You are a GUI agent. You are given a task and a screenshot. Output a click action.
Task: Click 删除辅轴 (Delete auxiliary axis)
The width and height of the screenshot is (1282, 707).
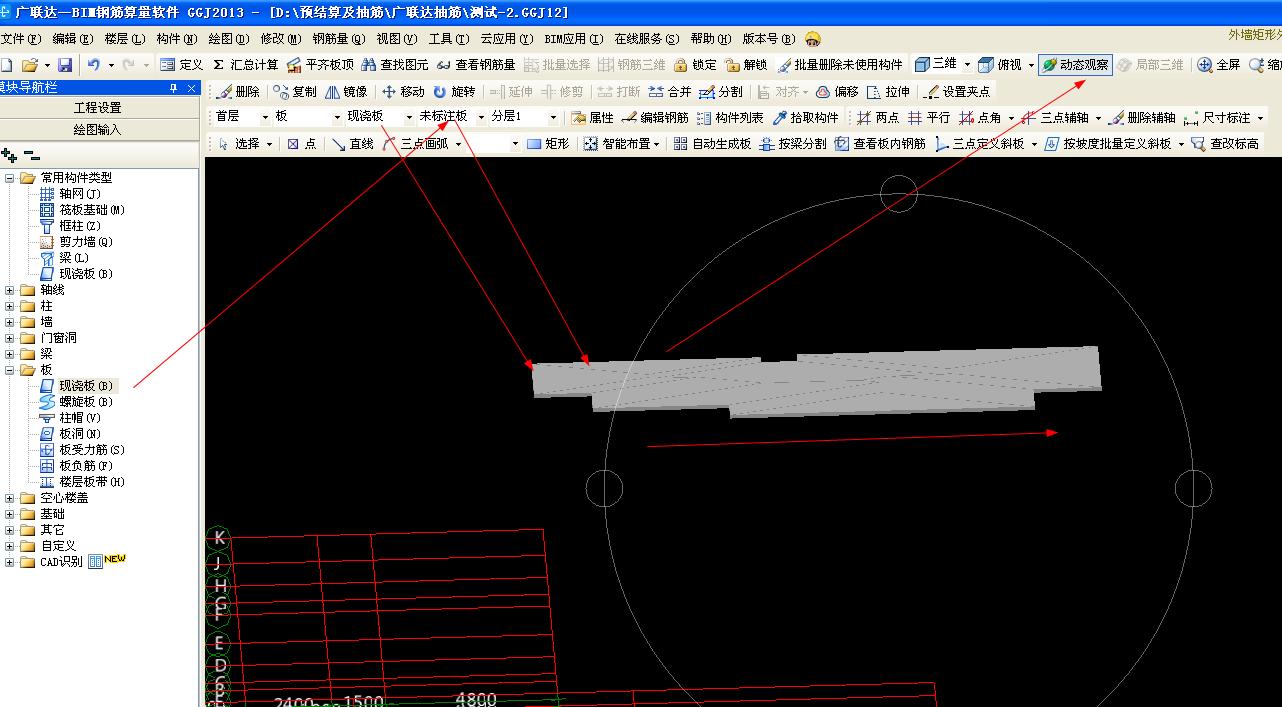tap(1142, 117)
